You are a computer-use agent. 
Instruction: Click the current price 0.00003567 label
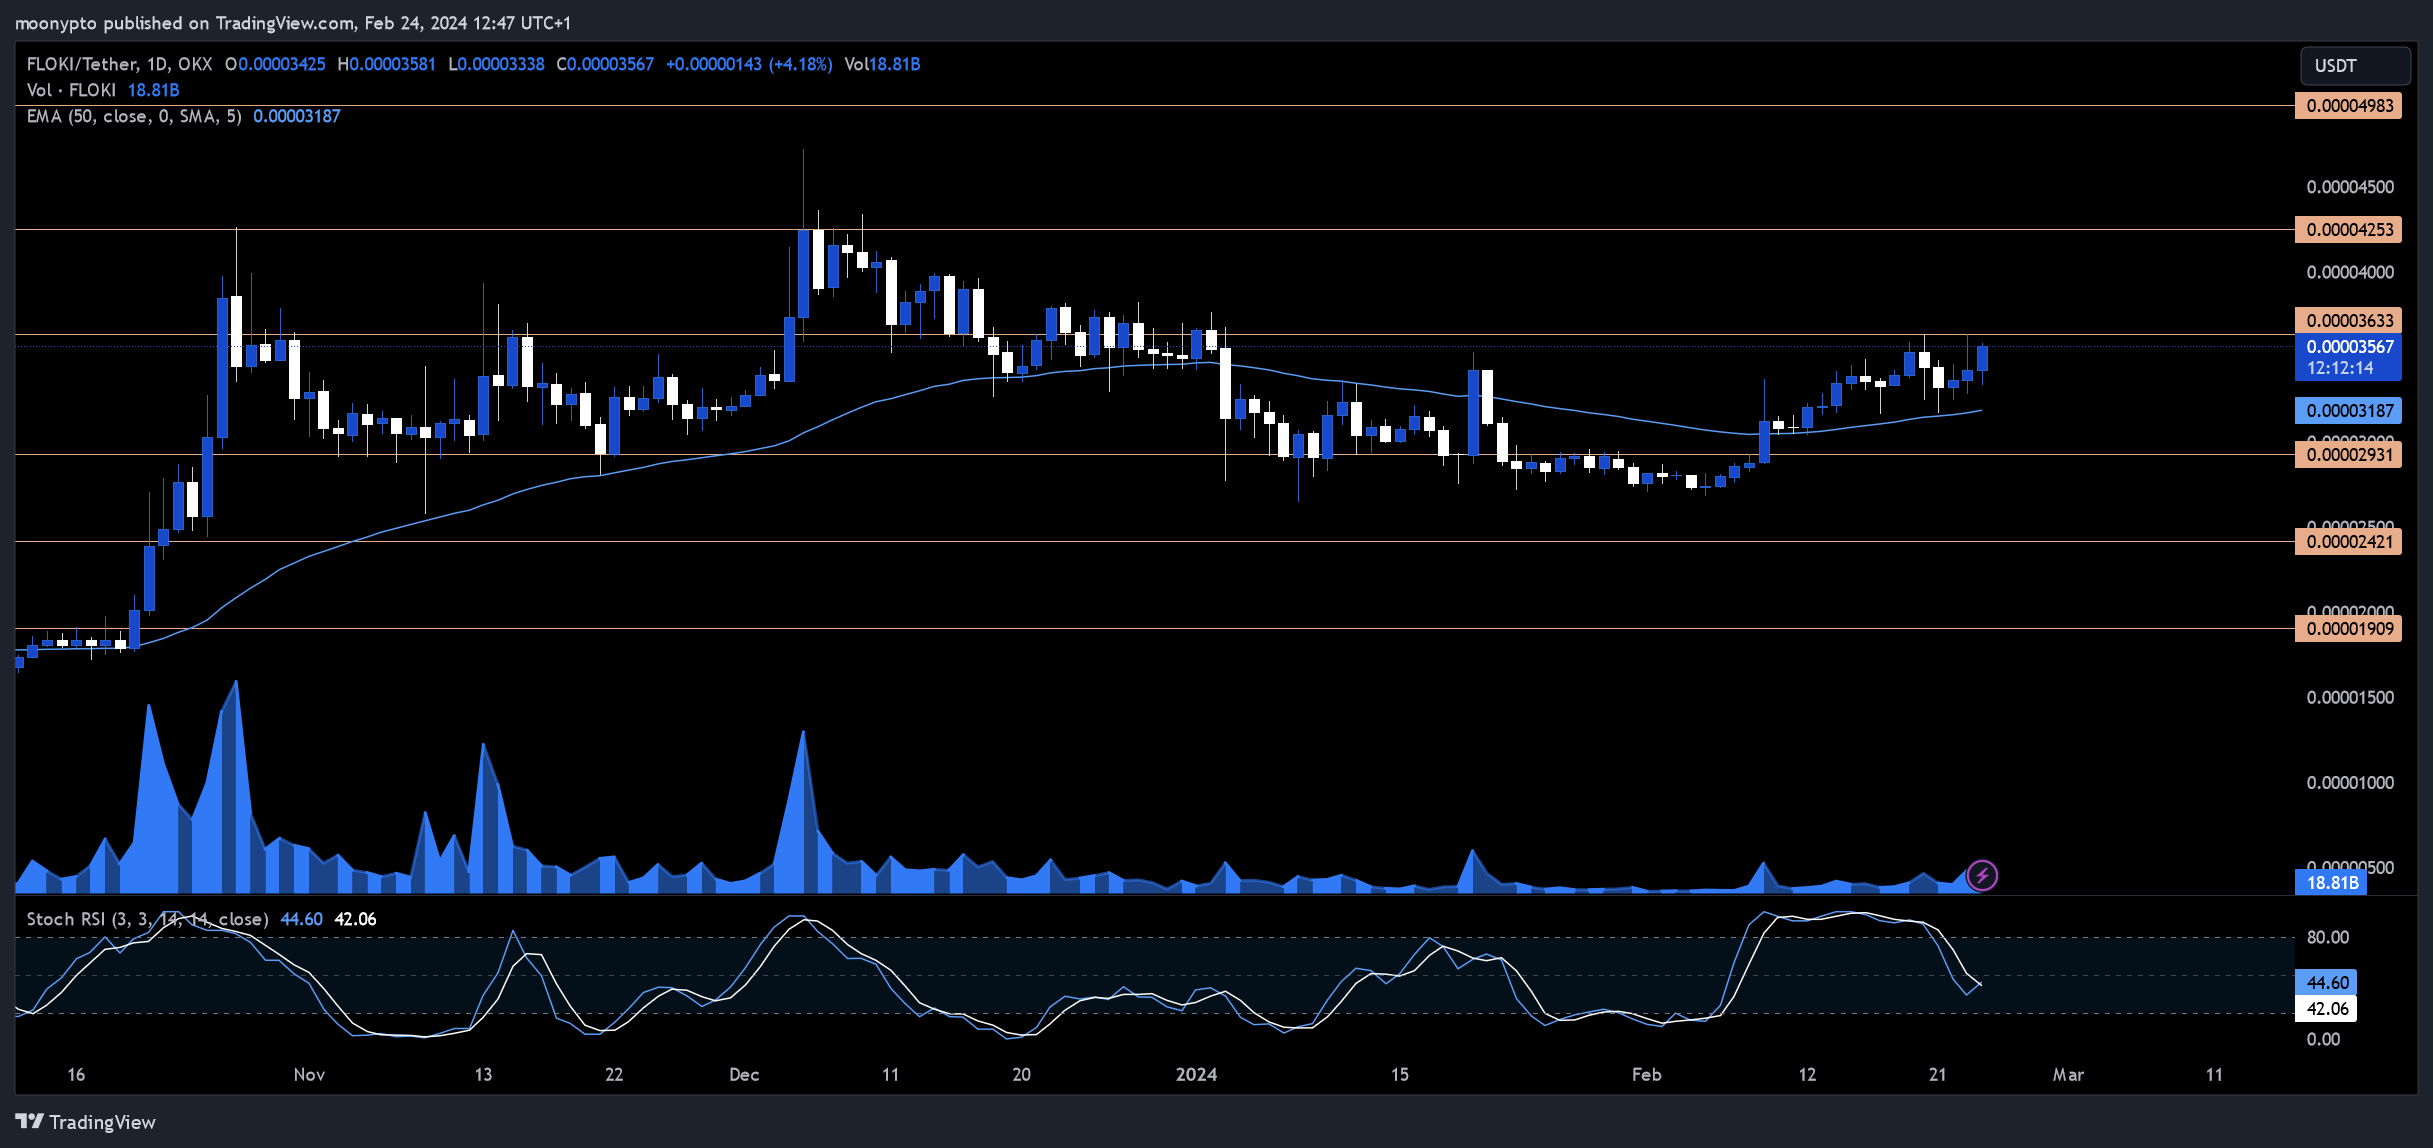pyautogui.click(x=2348, y=347)
